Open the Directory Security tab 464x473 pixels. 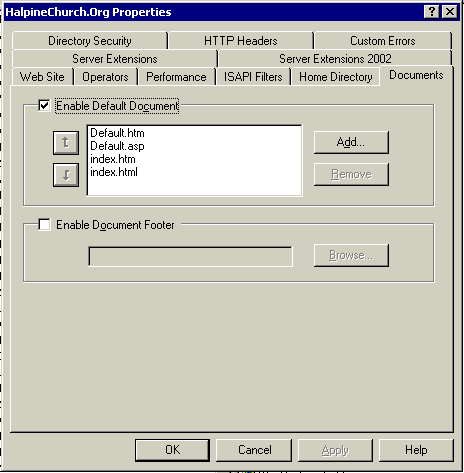tap(90, 41)
